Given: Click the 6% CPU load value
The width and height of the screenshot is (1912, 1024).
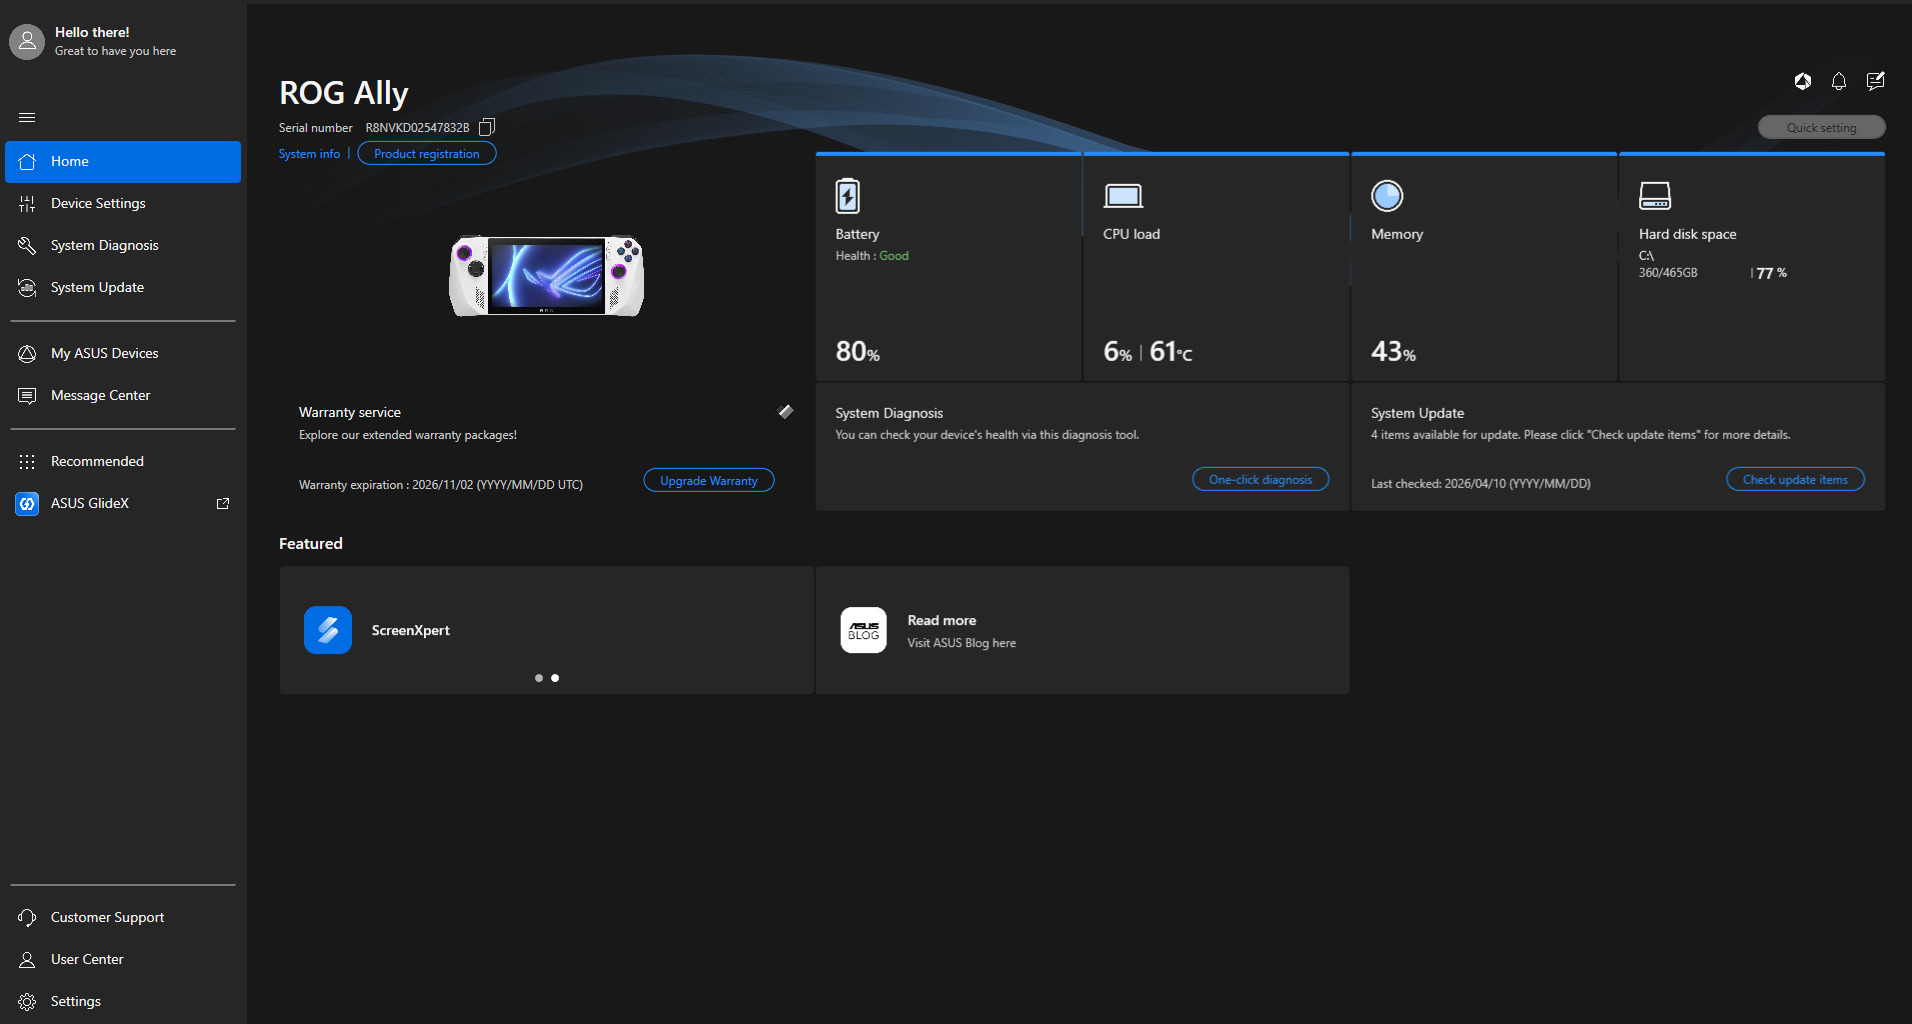Looking at the screenshot, I should (x=1118, y=352).
